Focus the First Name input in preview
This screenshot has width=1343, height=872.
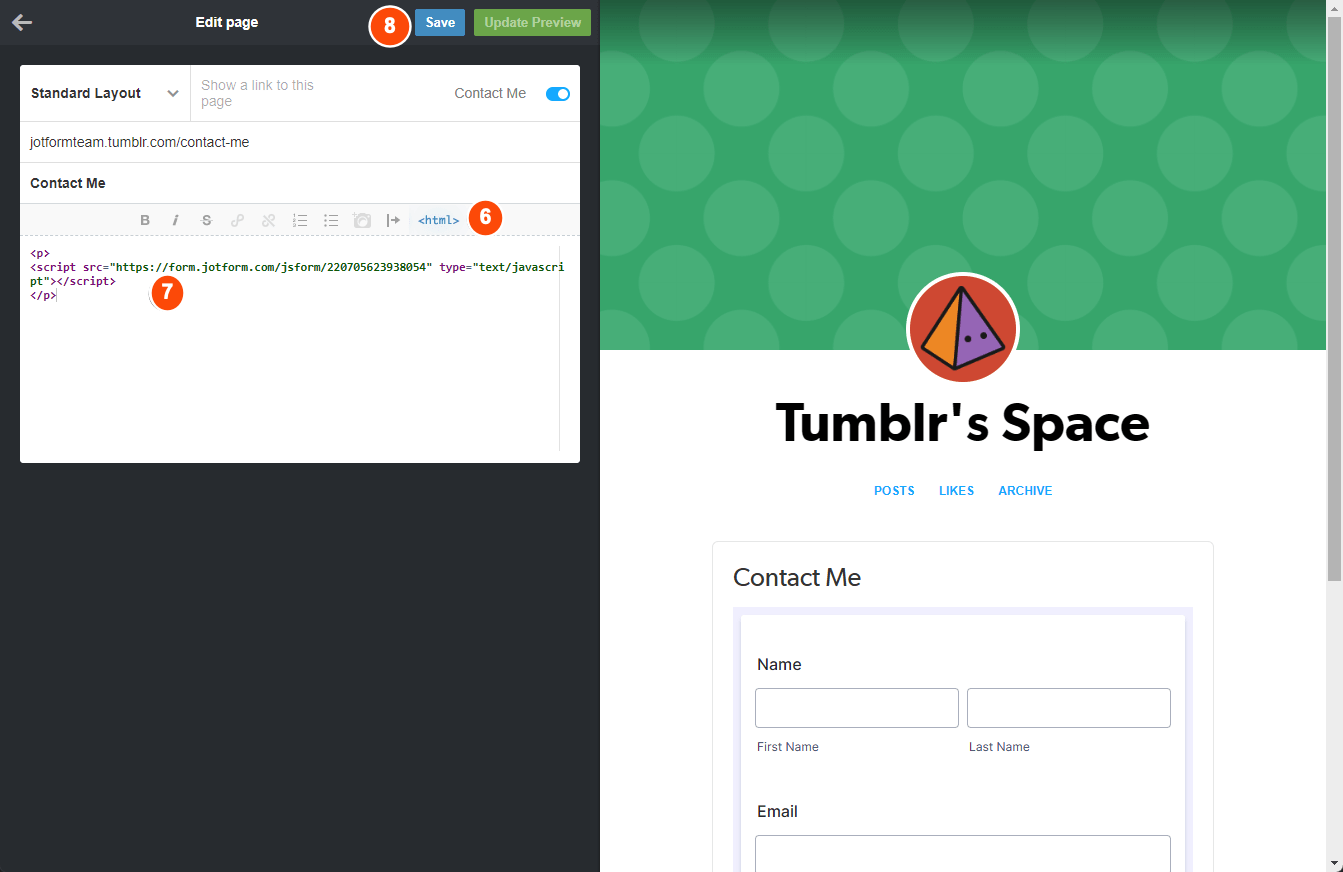coord(857,708)
